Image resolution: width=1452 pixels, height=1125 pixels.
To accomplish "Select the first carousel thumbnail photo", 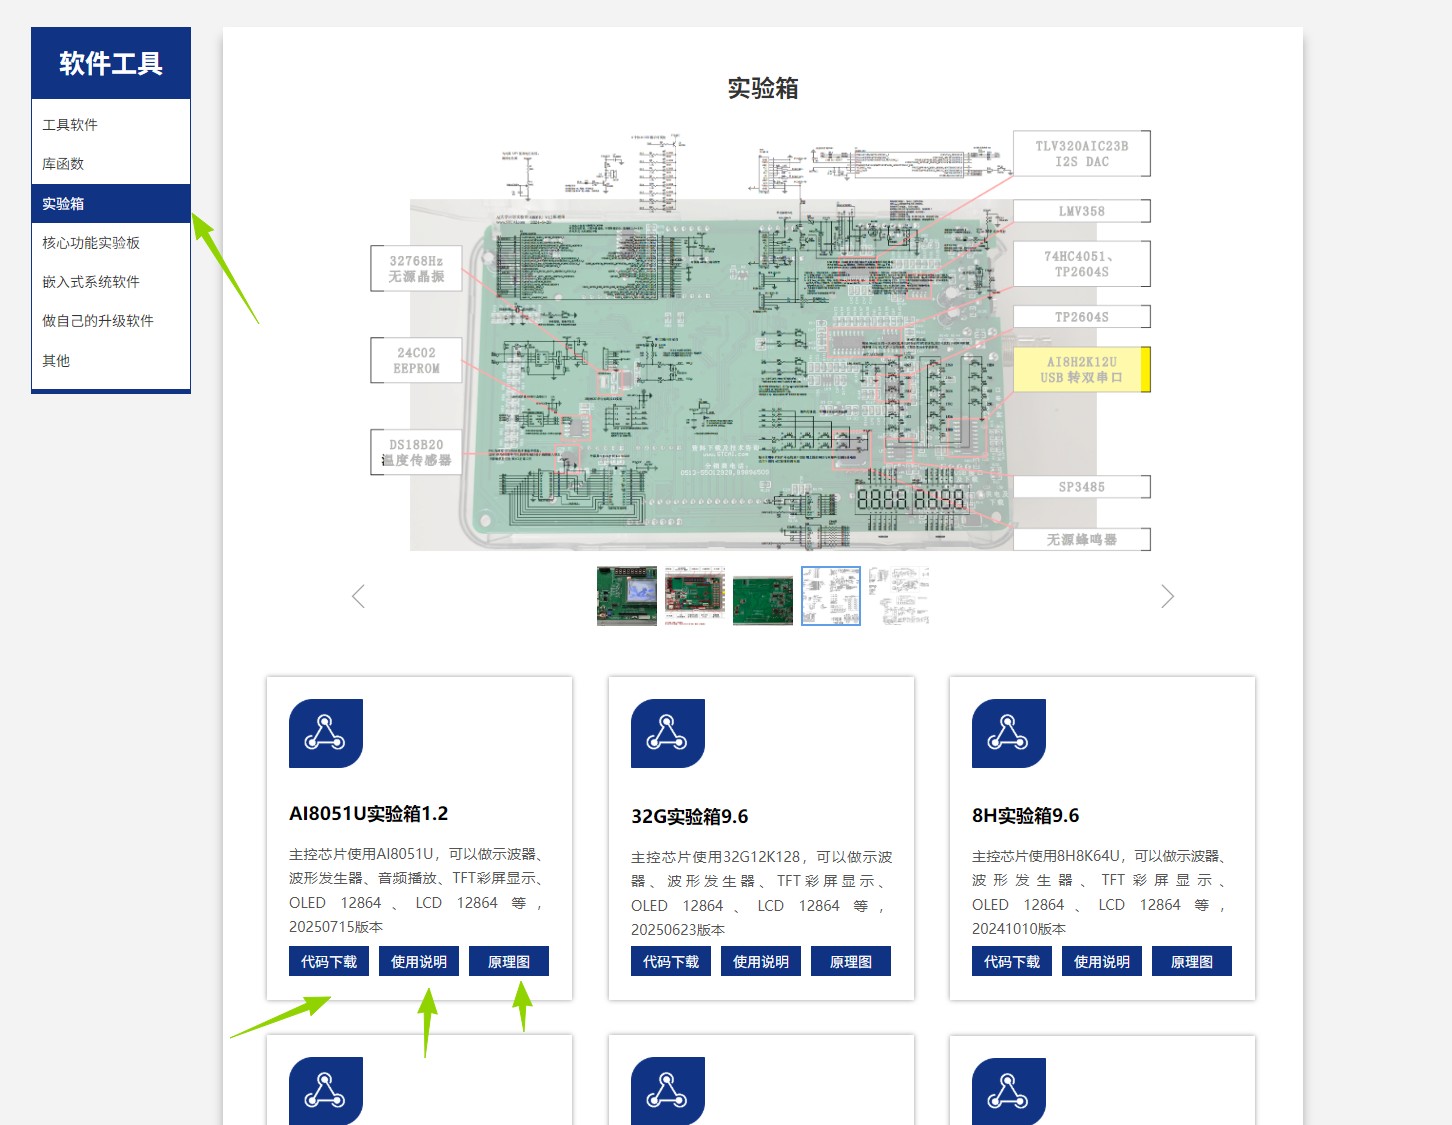I will click(627, 596).
